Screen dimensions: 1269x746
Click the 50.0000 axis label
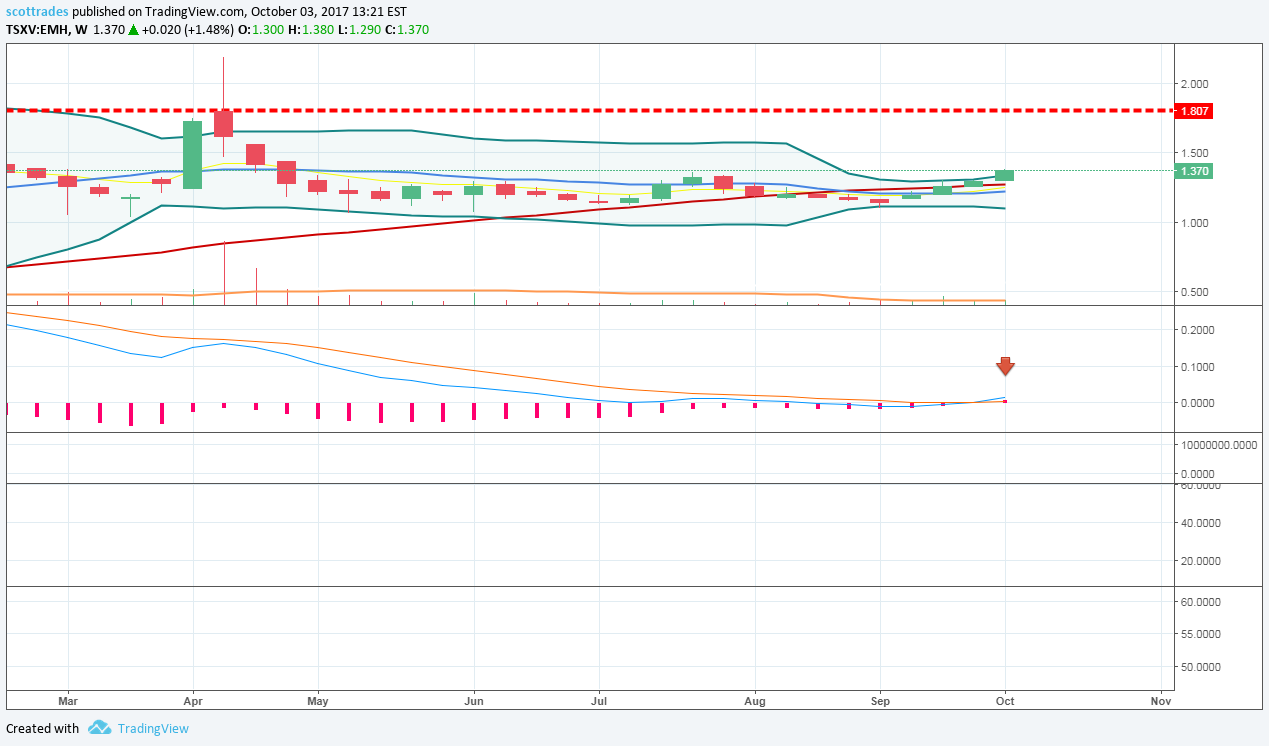pos(1201,667)
